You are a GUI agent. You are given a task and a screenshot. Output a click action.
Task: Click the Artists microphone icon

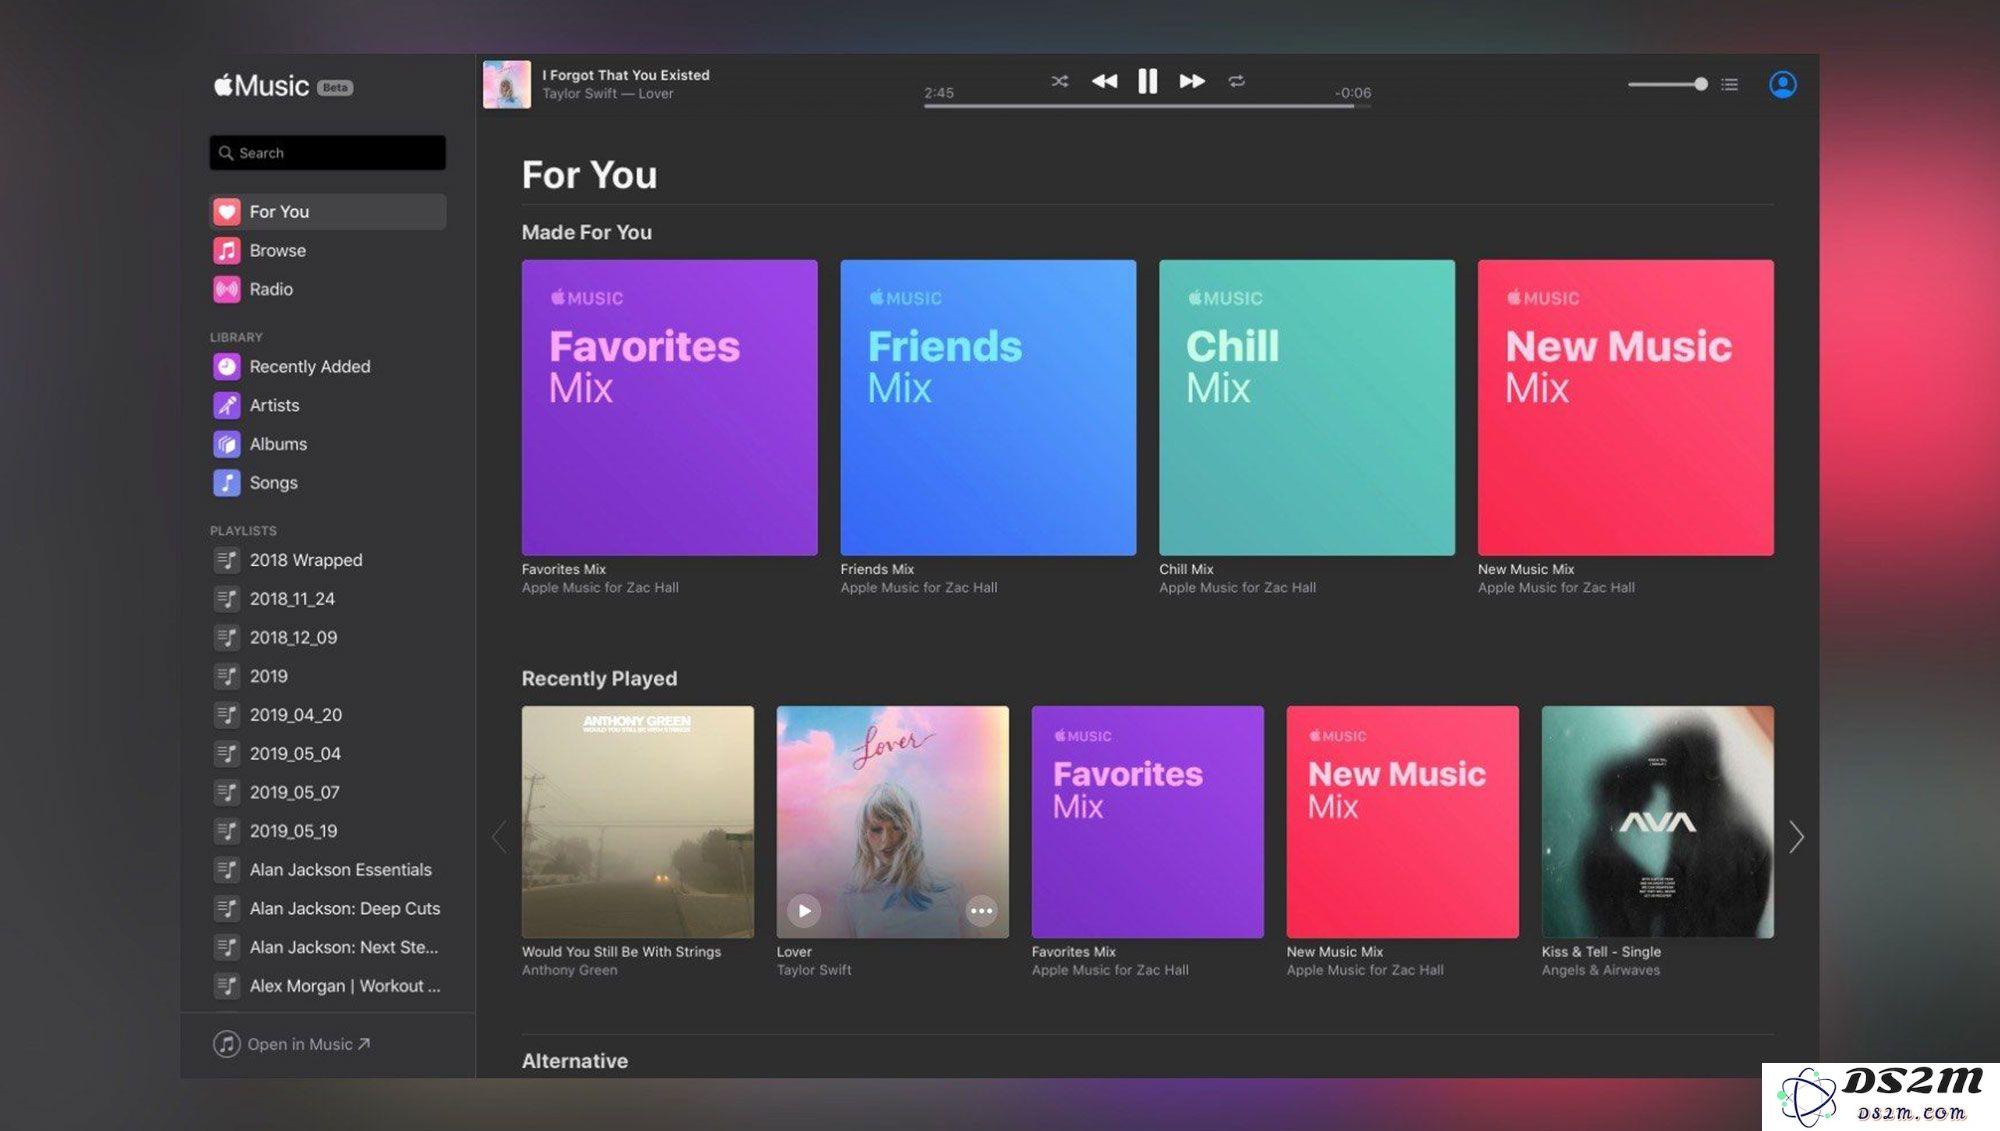pos(227,405)
